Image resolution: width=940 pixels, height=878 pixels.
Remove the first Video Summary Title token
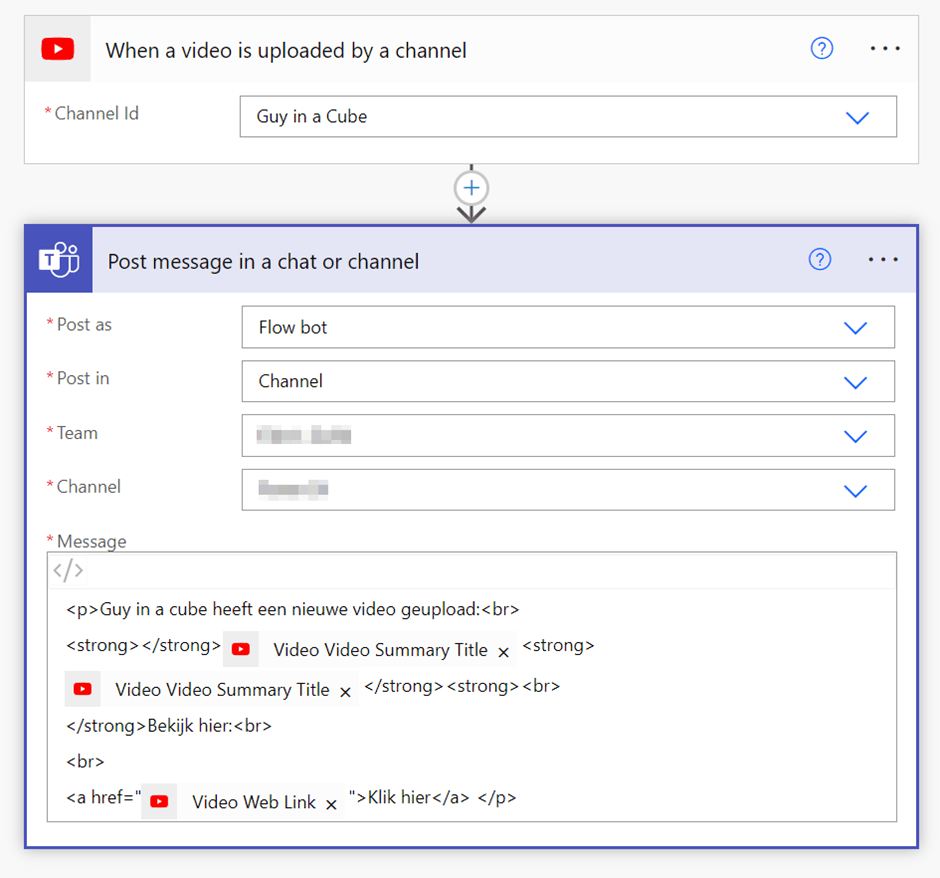coord(503,652)
